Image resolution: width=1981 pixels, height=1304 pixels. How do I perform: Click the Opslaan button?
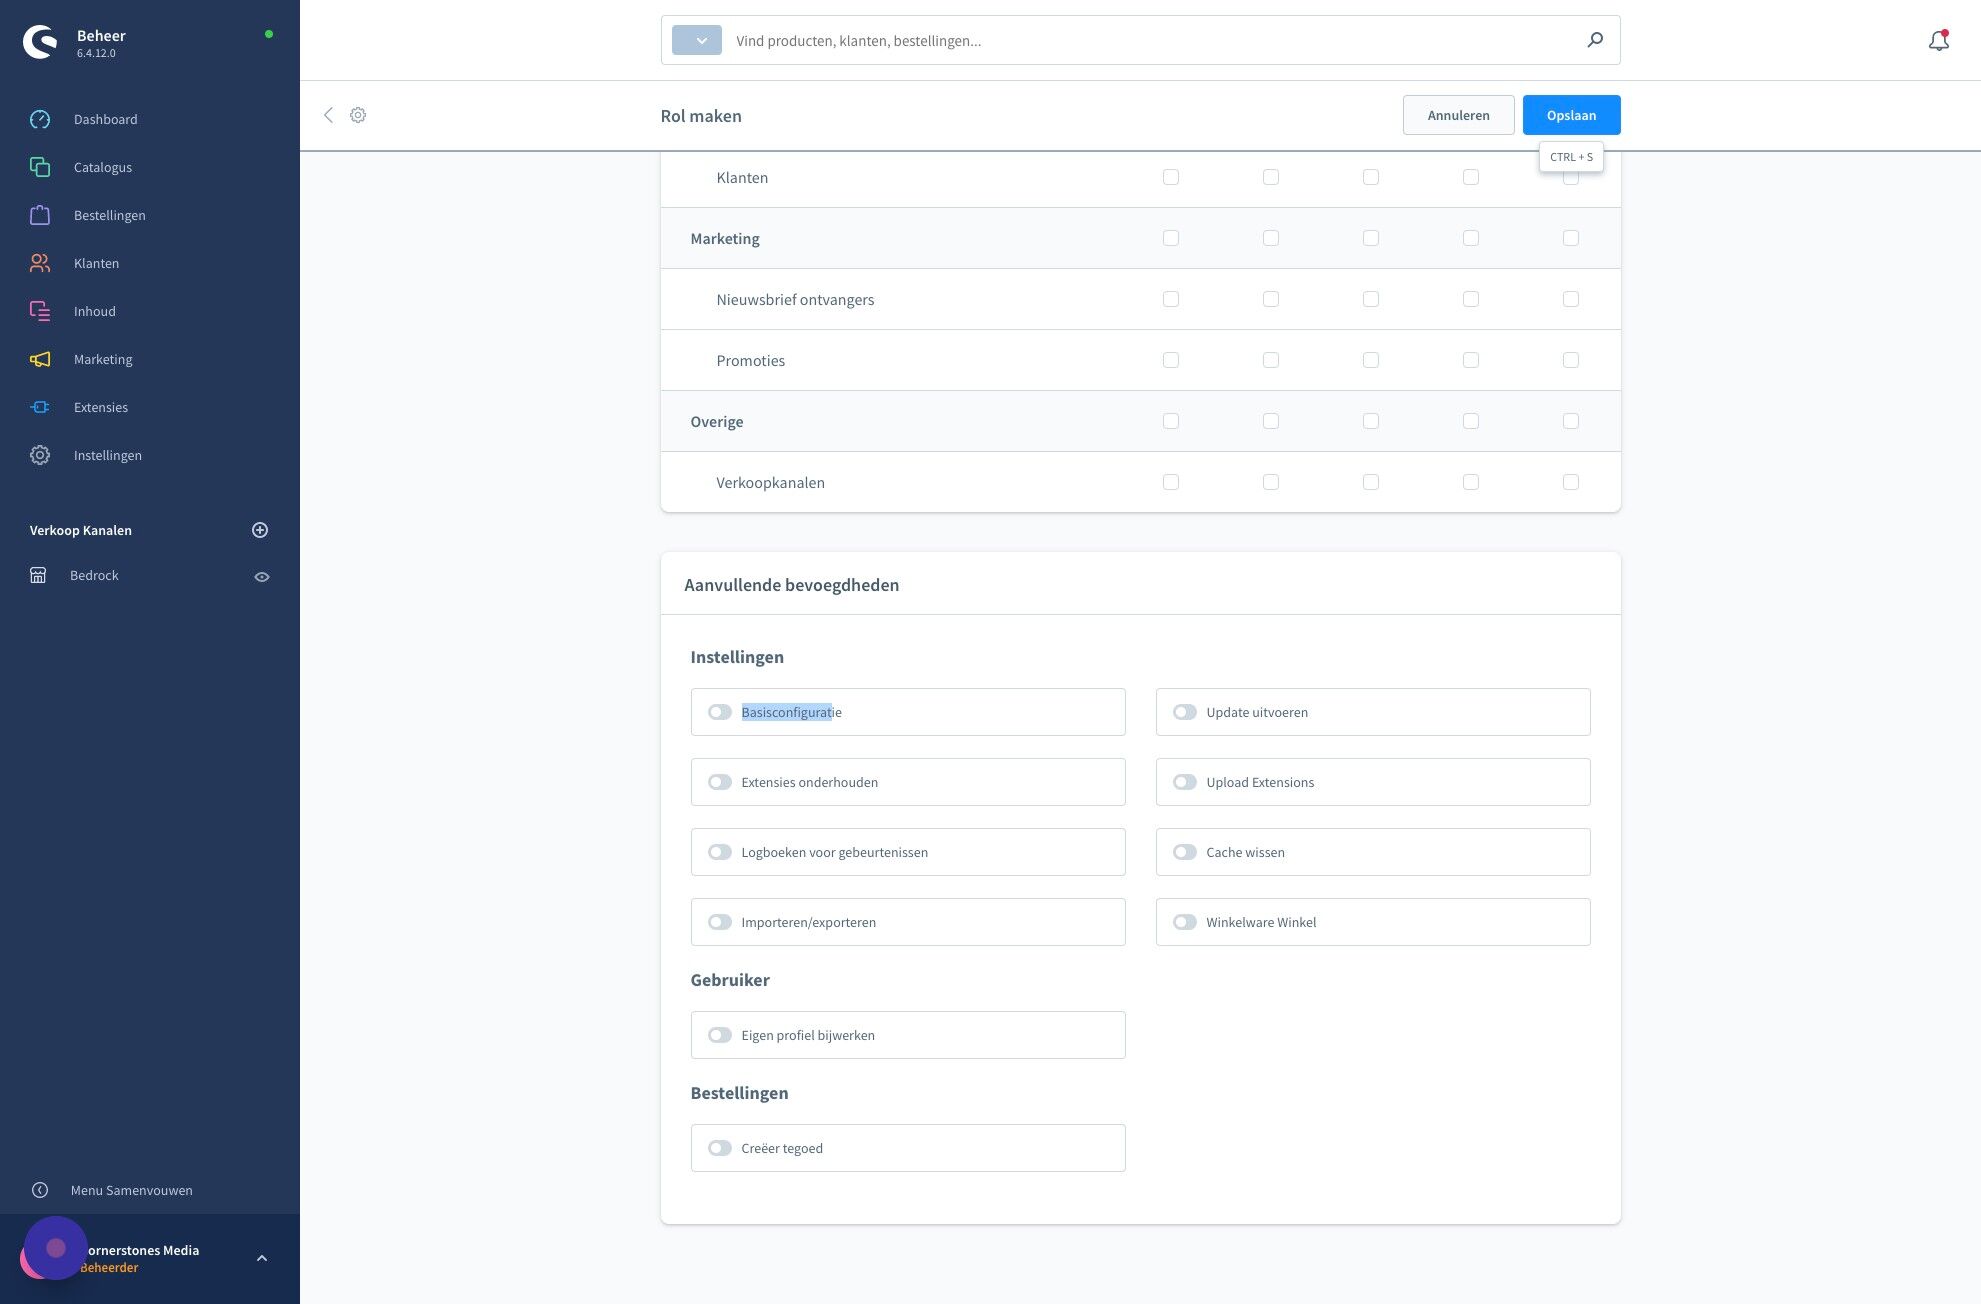[1572, 115]
